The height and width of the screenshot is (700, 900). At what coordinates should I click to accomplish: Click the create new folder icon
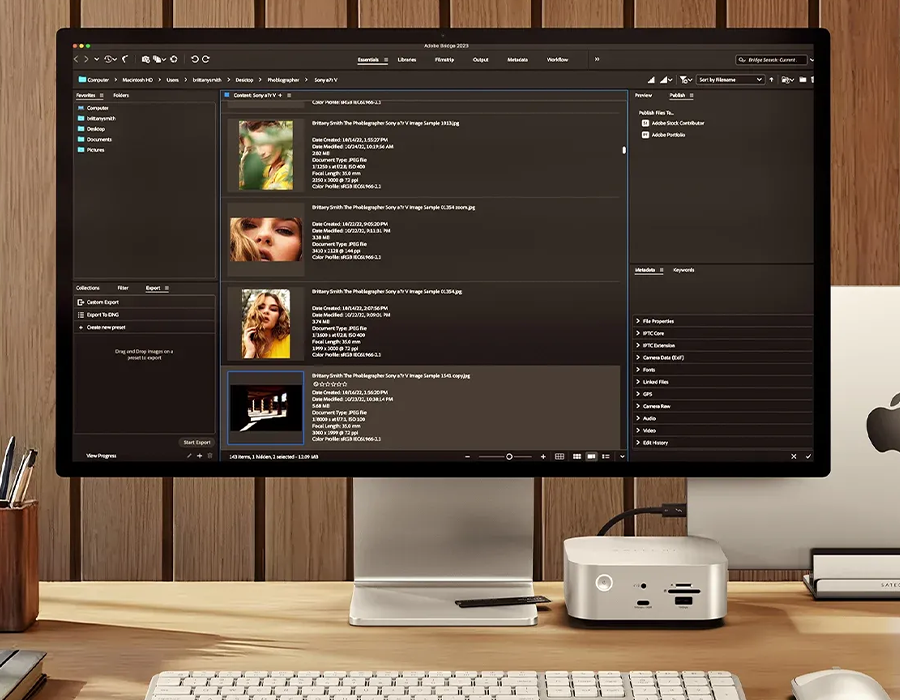804,79
